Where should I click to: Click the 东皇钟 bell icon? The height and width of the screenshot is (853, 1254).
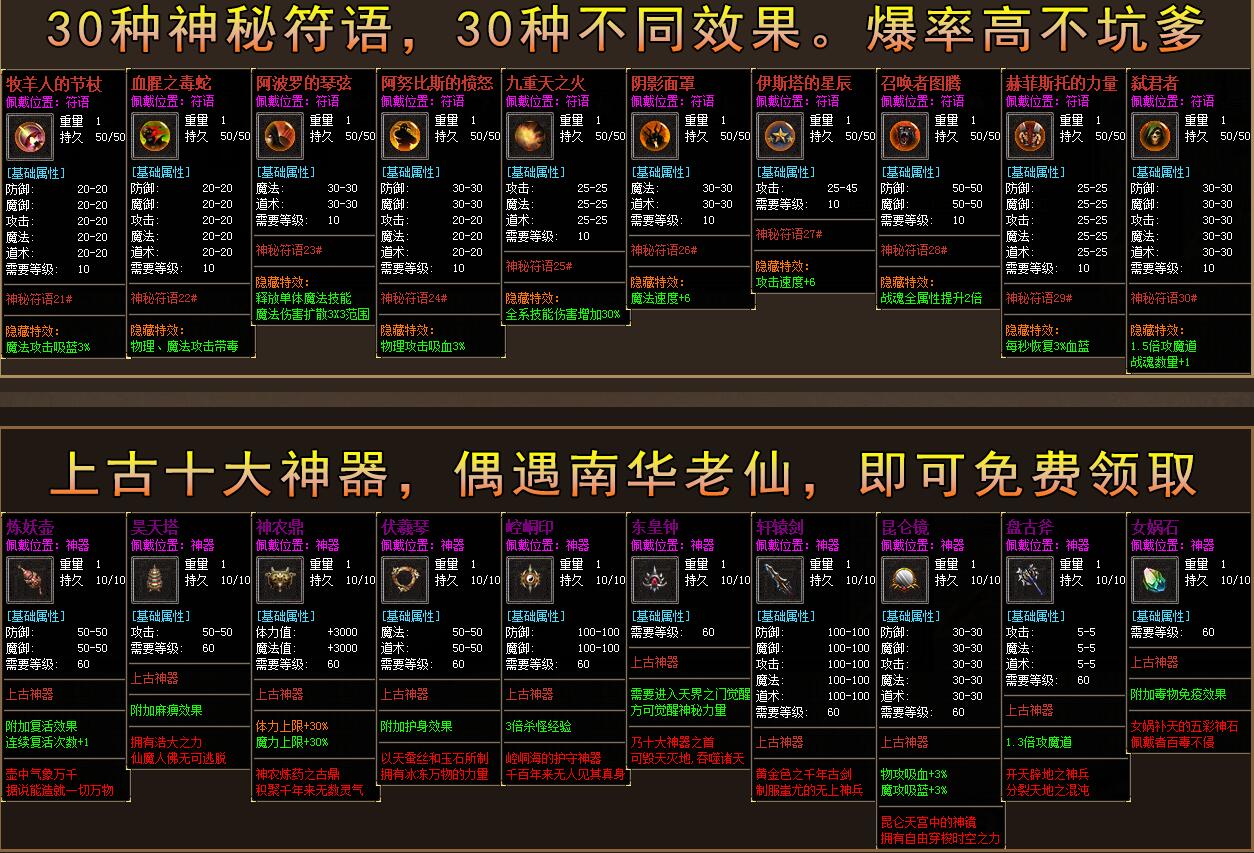(654, 580)
